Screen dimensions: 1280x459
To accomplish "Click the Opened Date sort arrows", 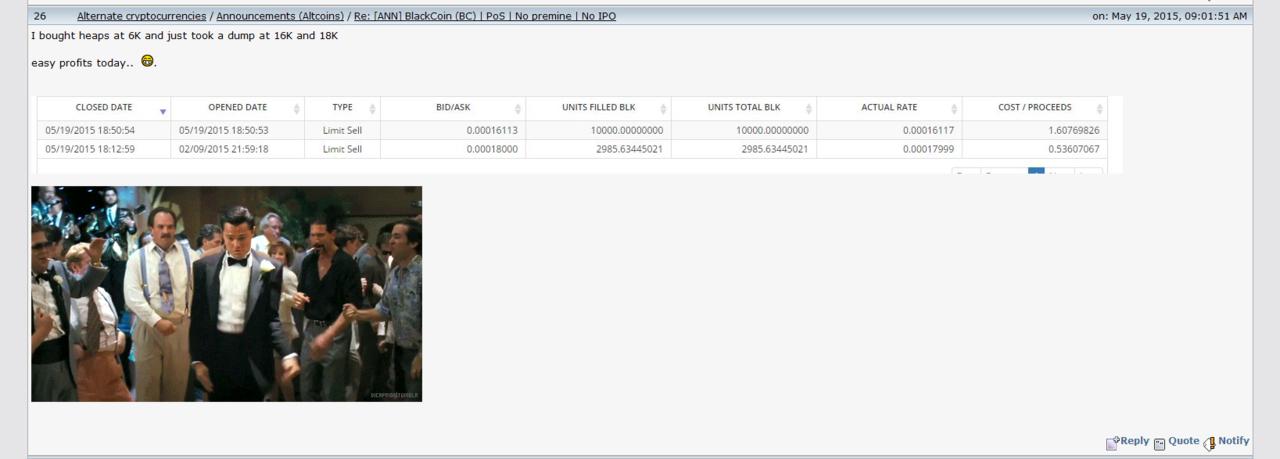I will point(297,109).
